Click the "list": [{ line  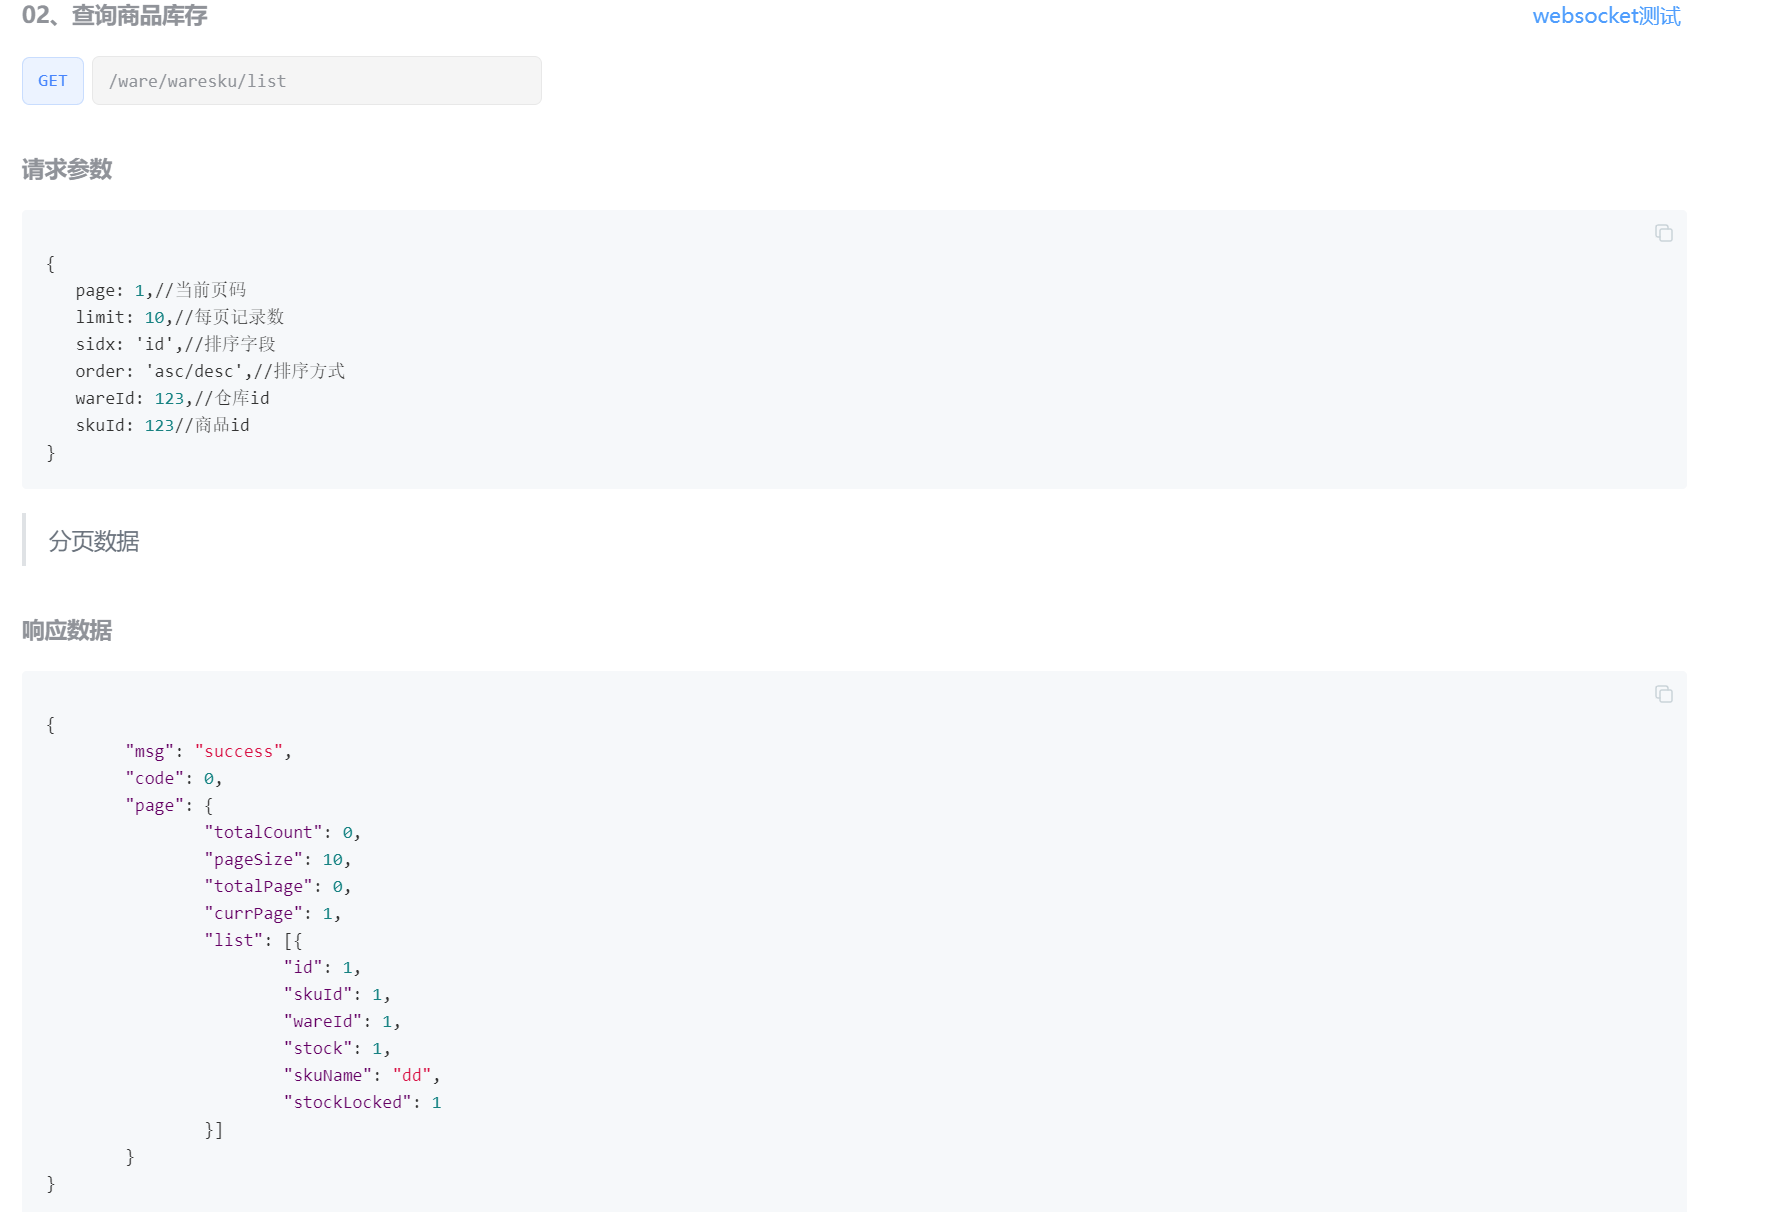pyautogui.click(x=253, y=940)
